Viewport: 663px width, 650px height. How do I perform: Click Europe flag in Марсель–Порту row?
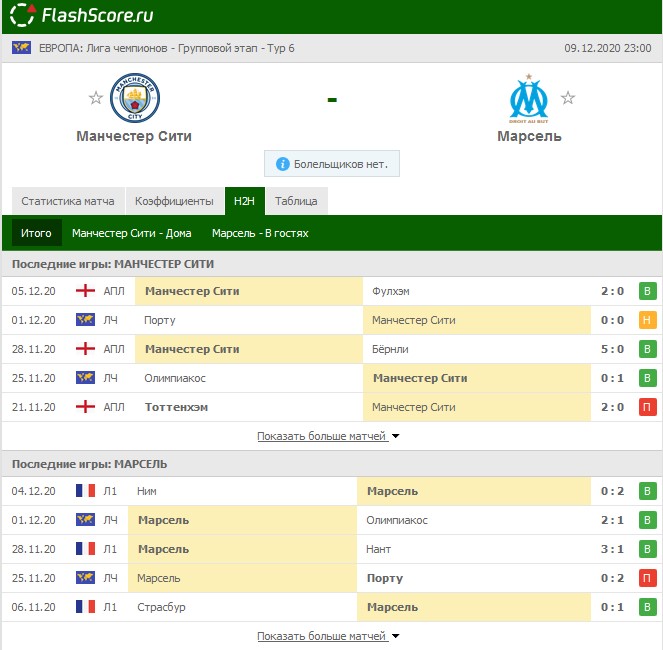pos(85,578)
